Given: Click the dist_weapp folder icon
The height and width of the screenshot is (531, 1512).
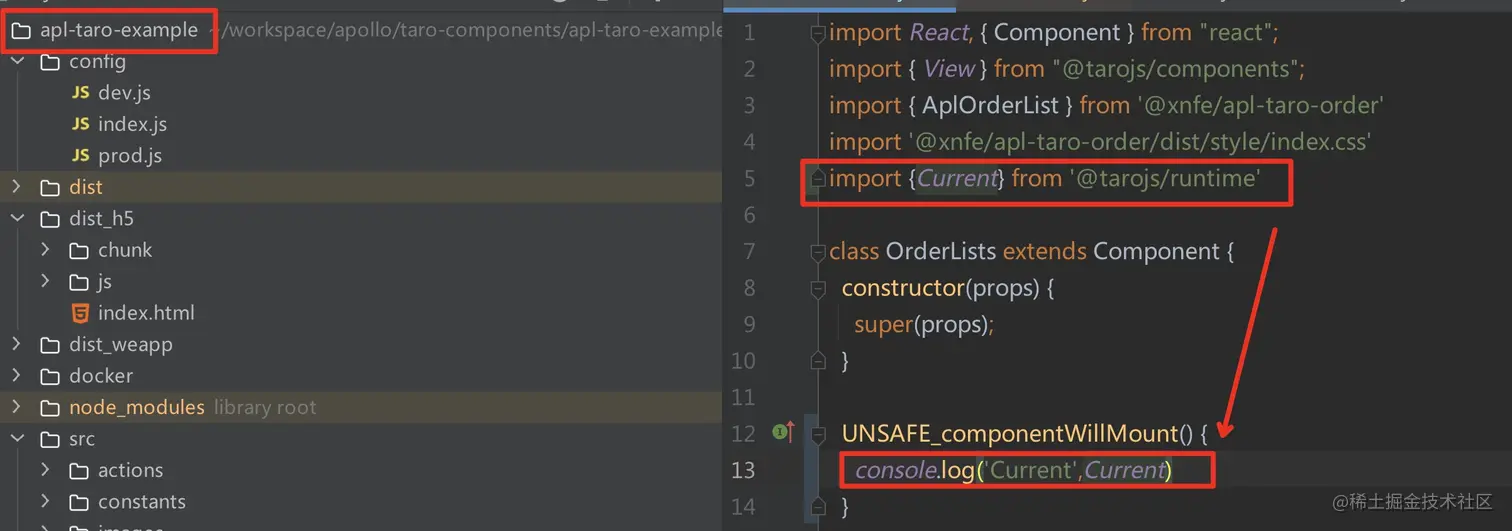Looking at the screenshot, I should click(50, 345).
